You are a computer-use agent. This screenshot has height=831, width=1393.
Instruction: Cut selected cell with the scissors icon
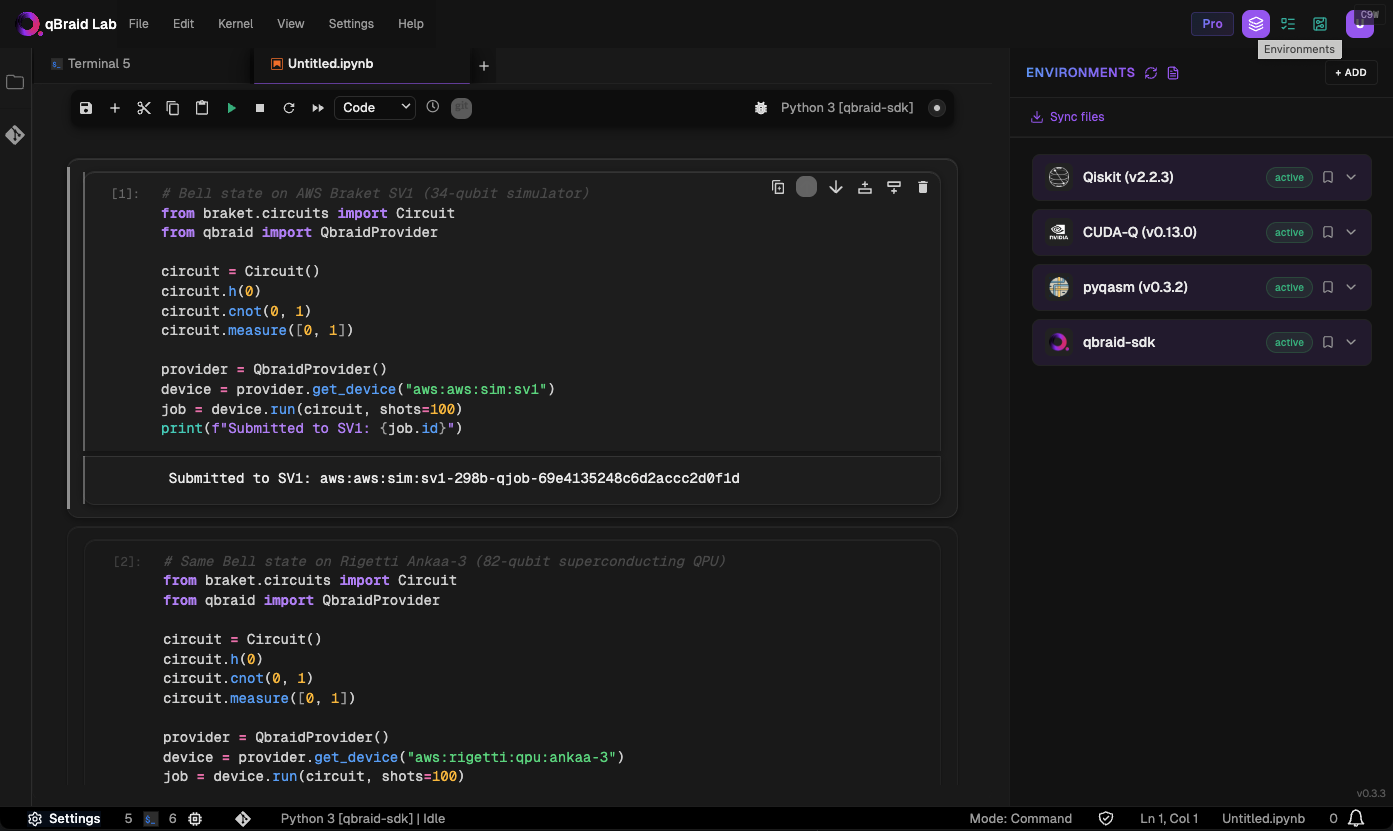144,108
